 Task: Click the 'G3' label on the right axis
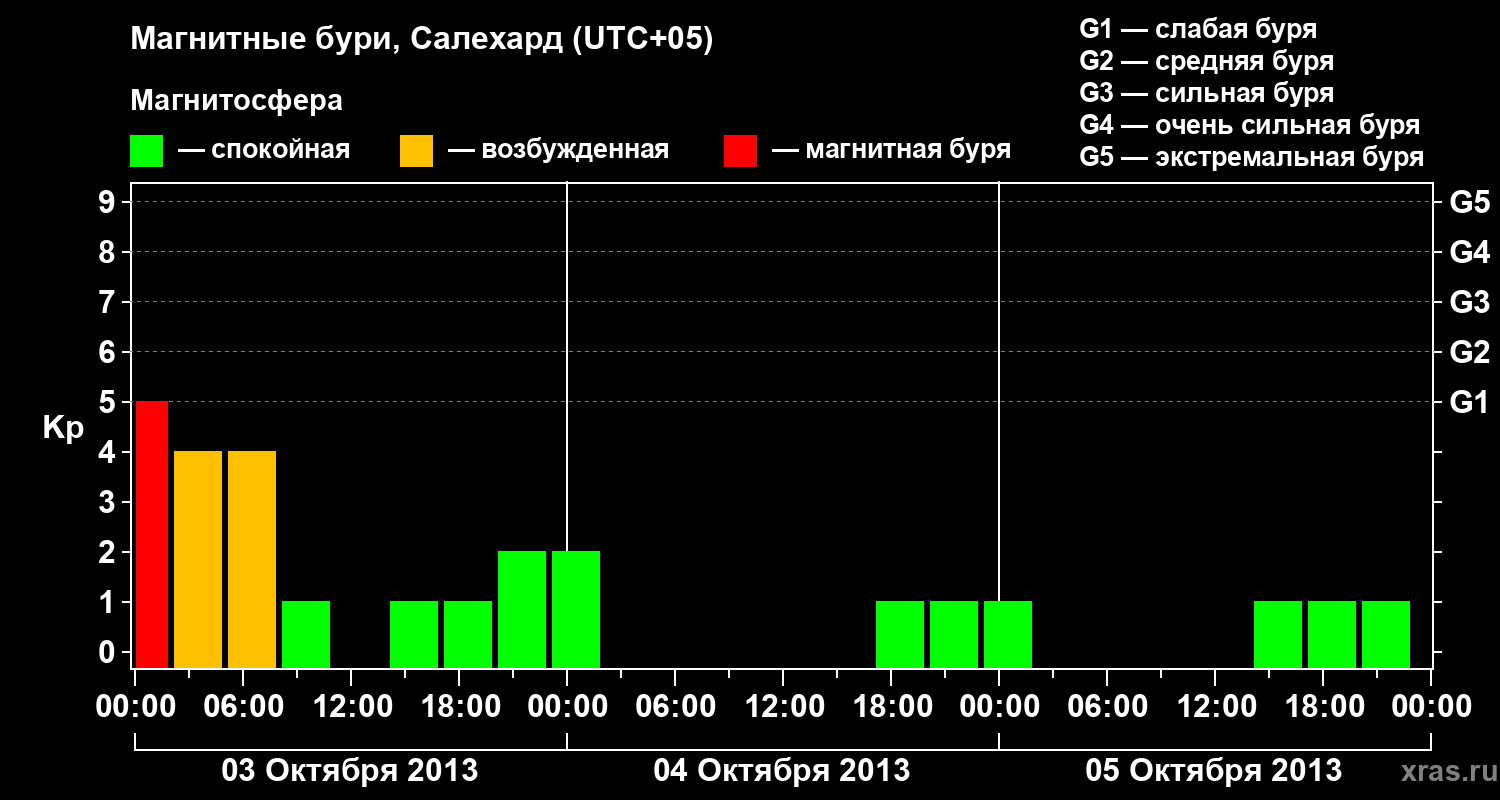pyautogui.click(x=1470, y=302)
